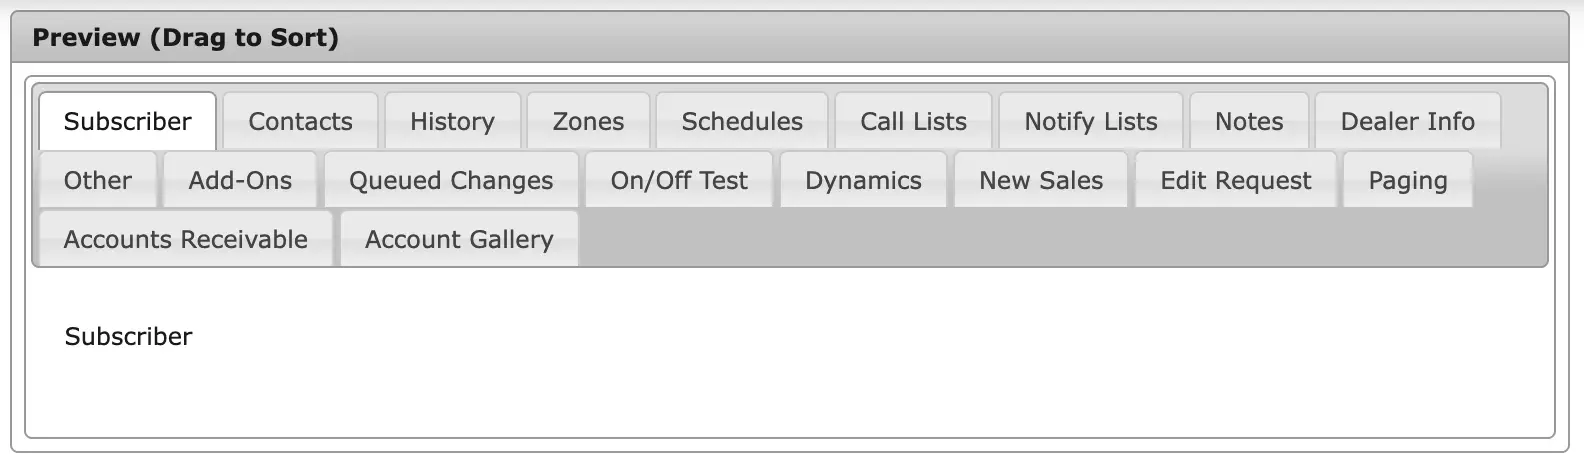The image size is (1584, 468).
Task: Go to the Call Lists tab
Action: tap(913, 121)
